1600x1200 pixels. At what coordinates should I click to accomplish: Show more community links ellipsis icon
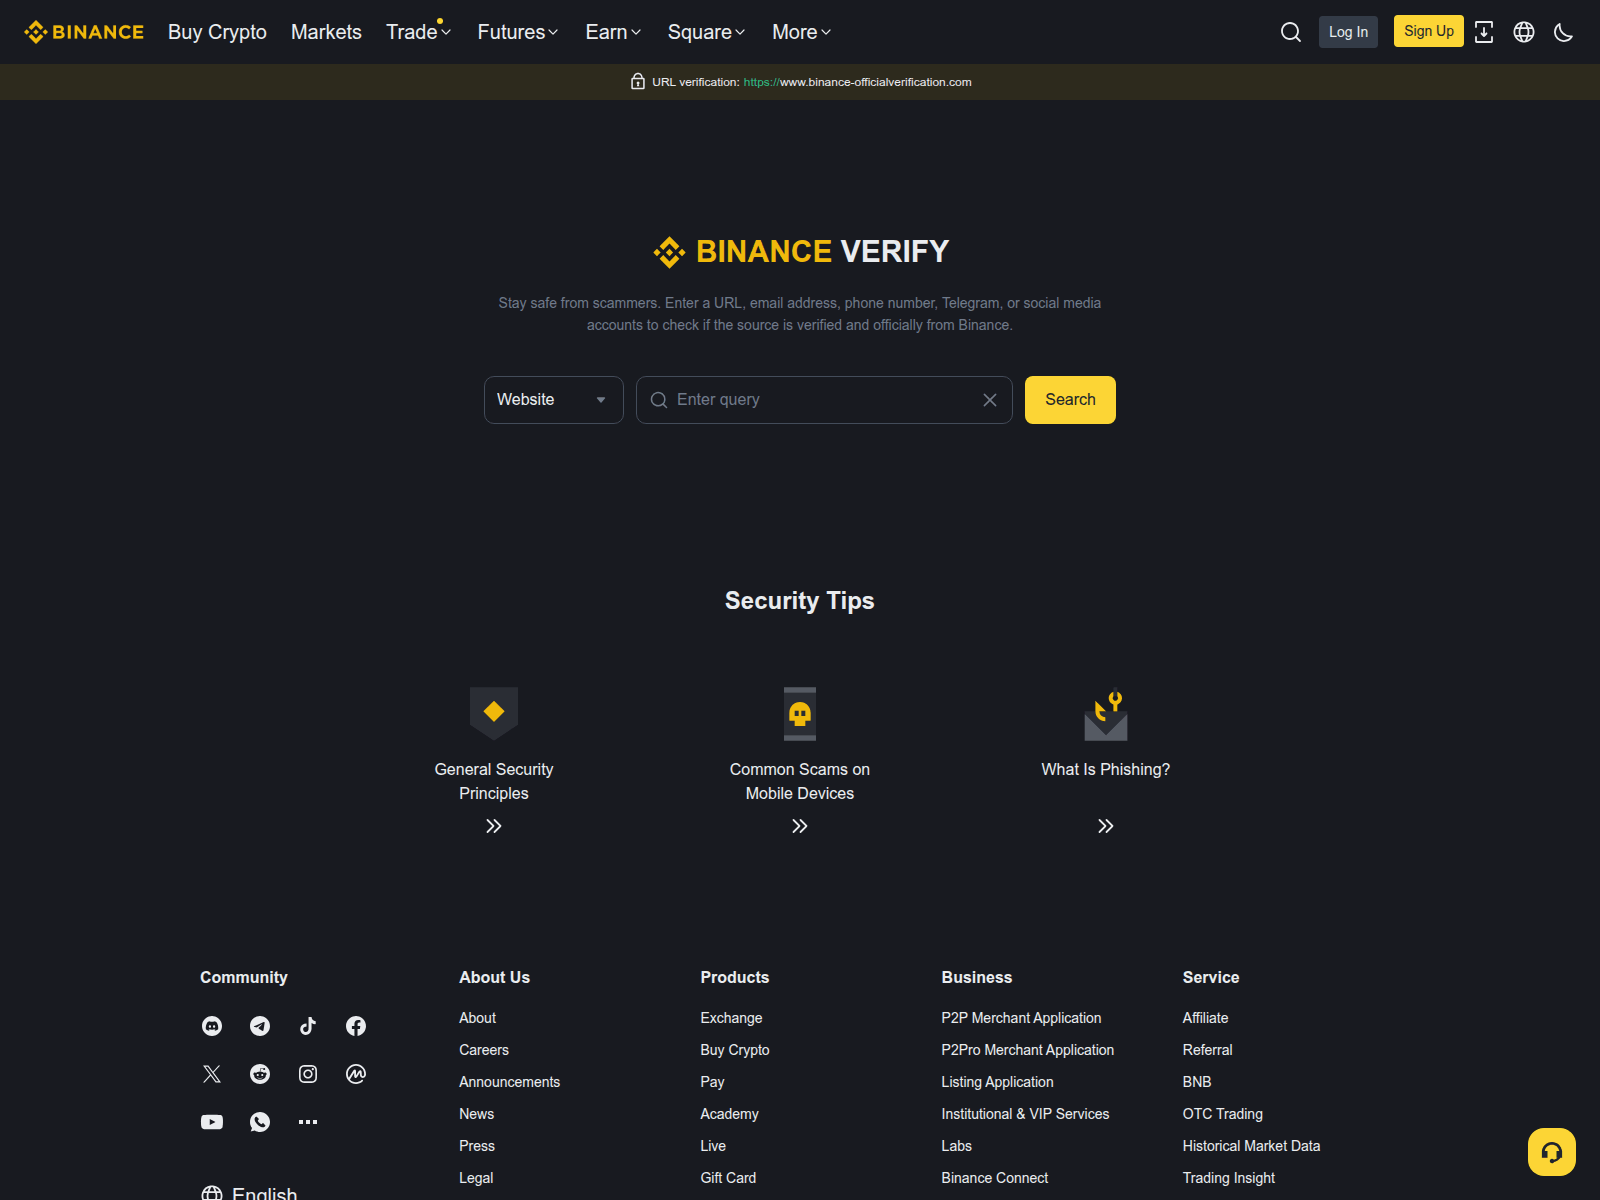click(308, 1122)
